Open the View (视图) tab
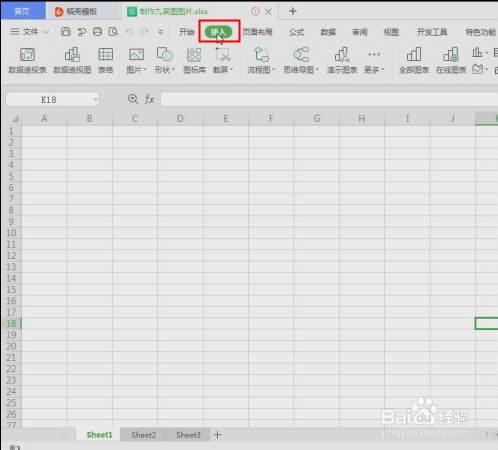498x450 pixels. (391, 32)
